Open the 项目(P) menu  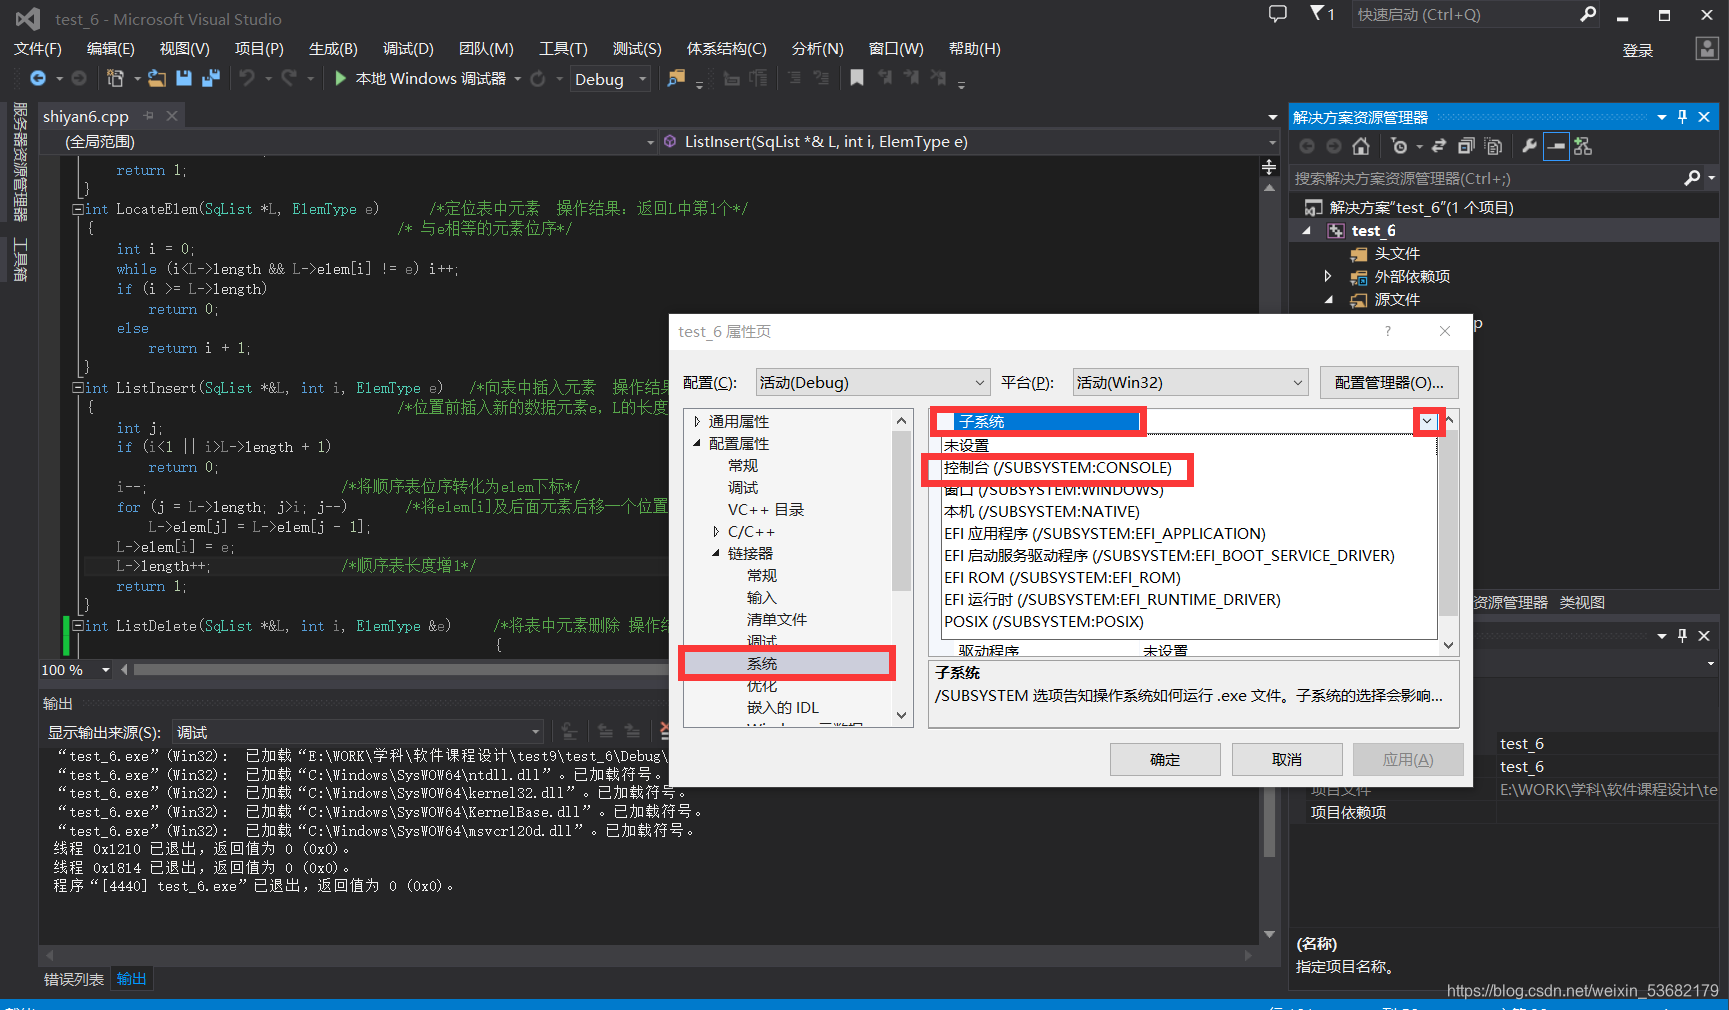259,49
